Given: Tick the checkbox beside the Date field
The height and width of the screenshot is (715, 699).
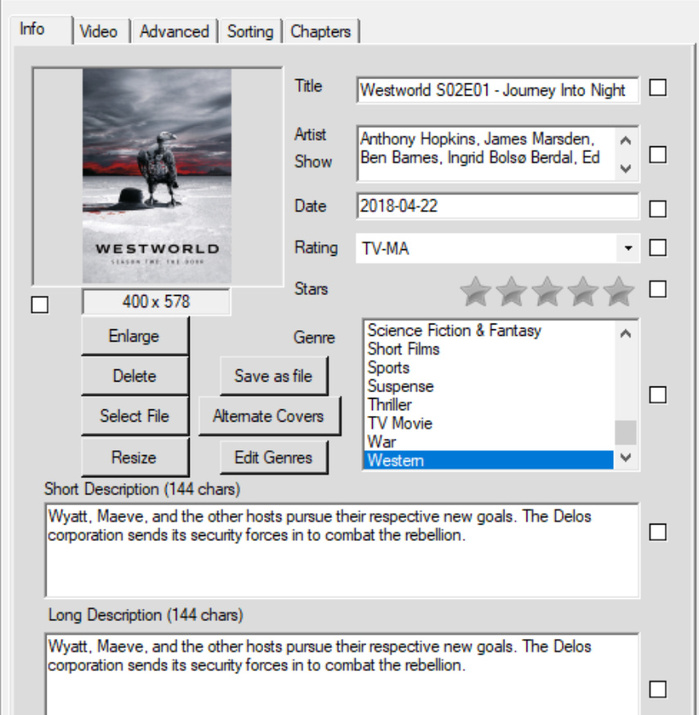Looking at the screenshot, I should click(658, 209).
